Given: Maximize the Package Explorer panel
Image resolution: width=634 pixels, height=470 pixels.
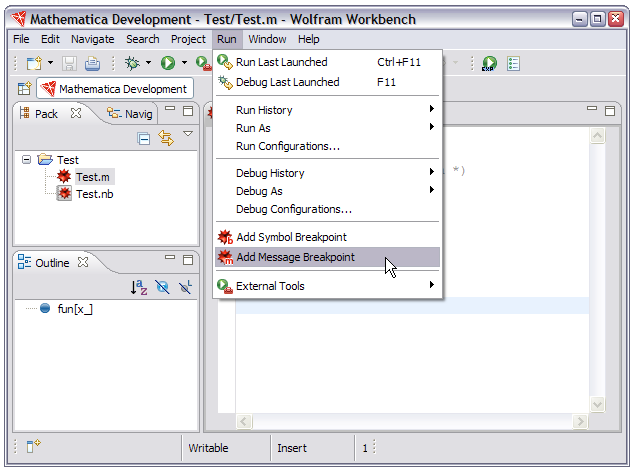Looking at the screenshot, I should [188, 111].
